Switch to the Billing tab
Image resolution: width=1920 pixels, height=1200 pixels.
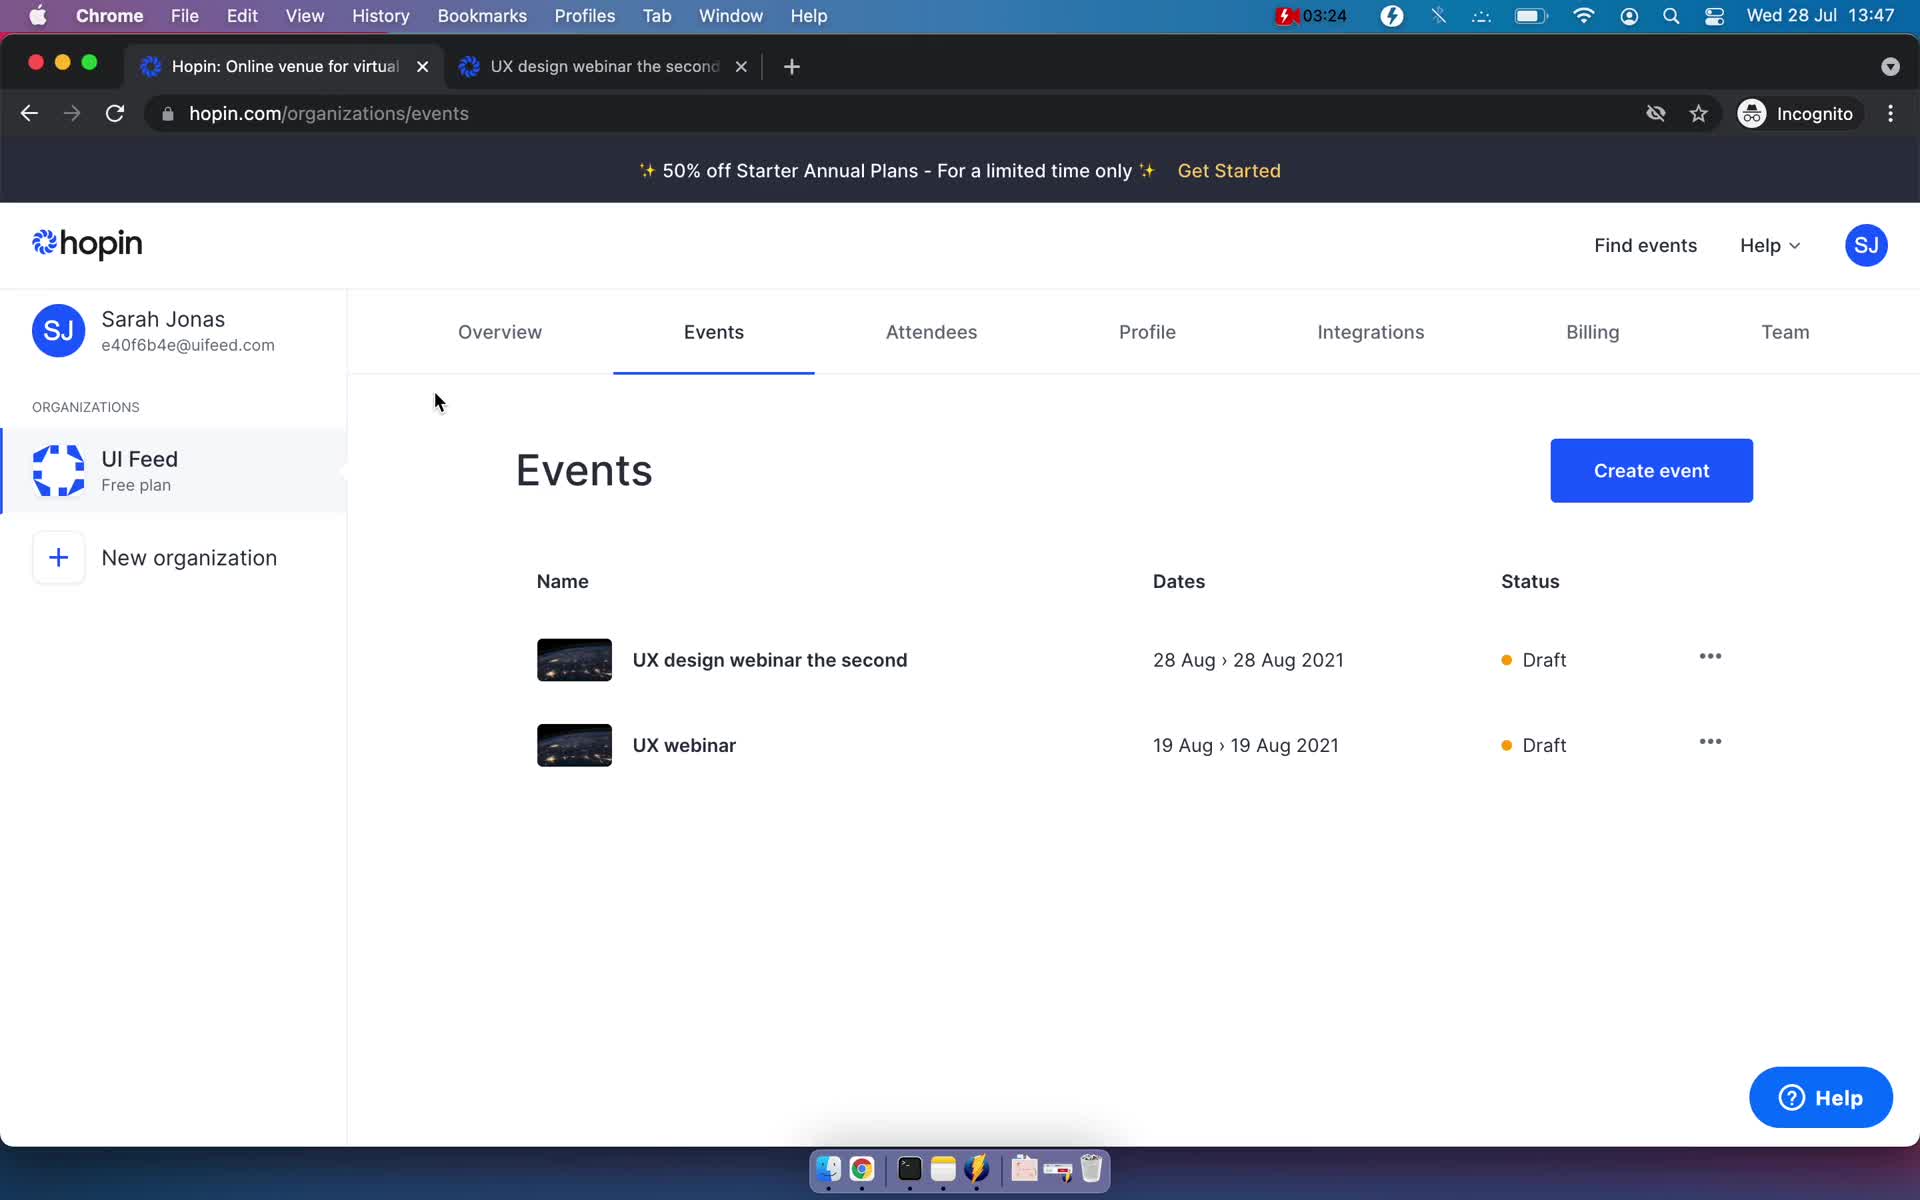(1592, 332)
